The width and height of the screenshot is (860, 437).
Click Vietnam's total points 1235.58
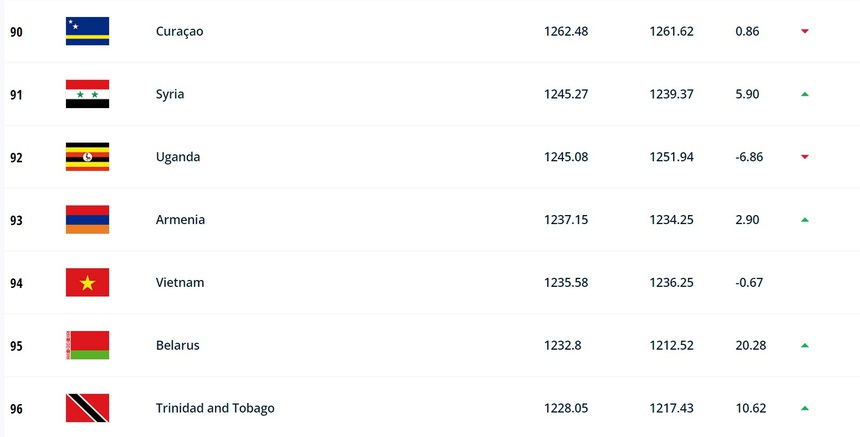(x=566, y=282)
